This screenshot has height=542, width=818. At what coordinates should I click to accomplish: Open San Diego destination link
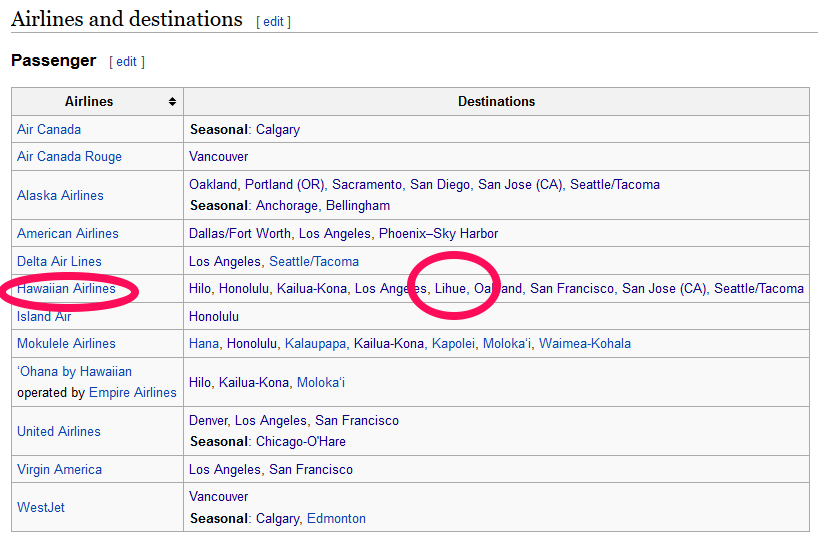pyautogui.click(x=440, y=185)
